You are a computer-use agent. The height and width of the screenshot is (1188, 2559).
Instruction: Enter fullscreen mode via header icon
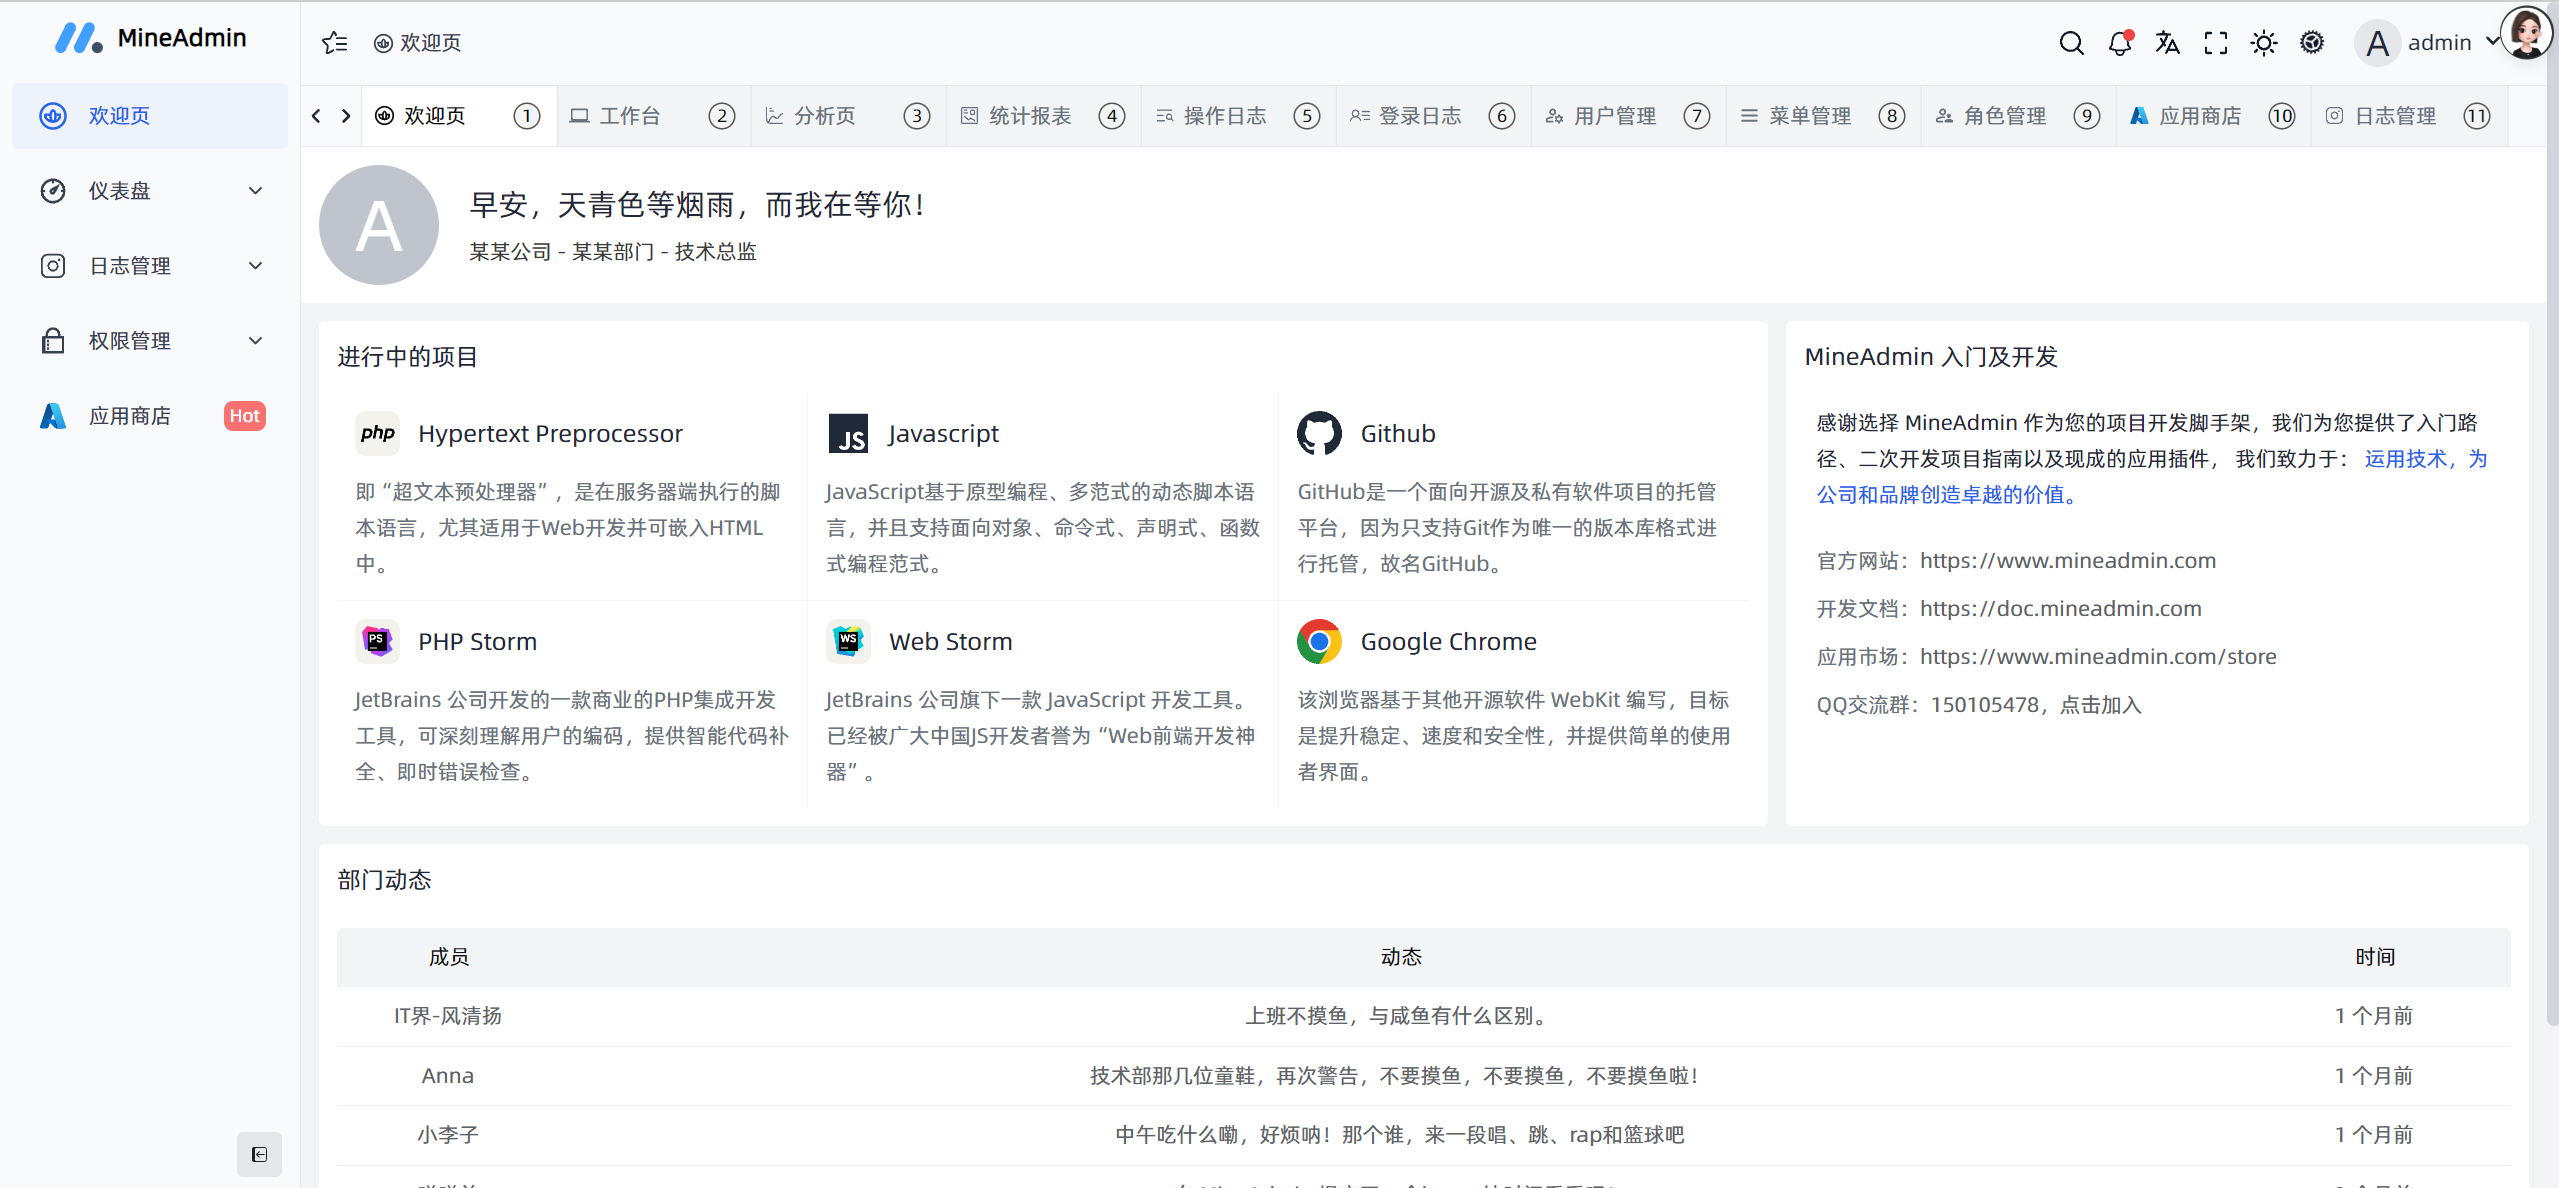point(2215,43)
